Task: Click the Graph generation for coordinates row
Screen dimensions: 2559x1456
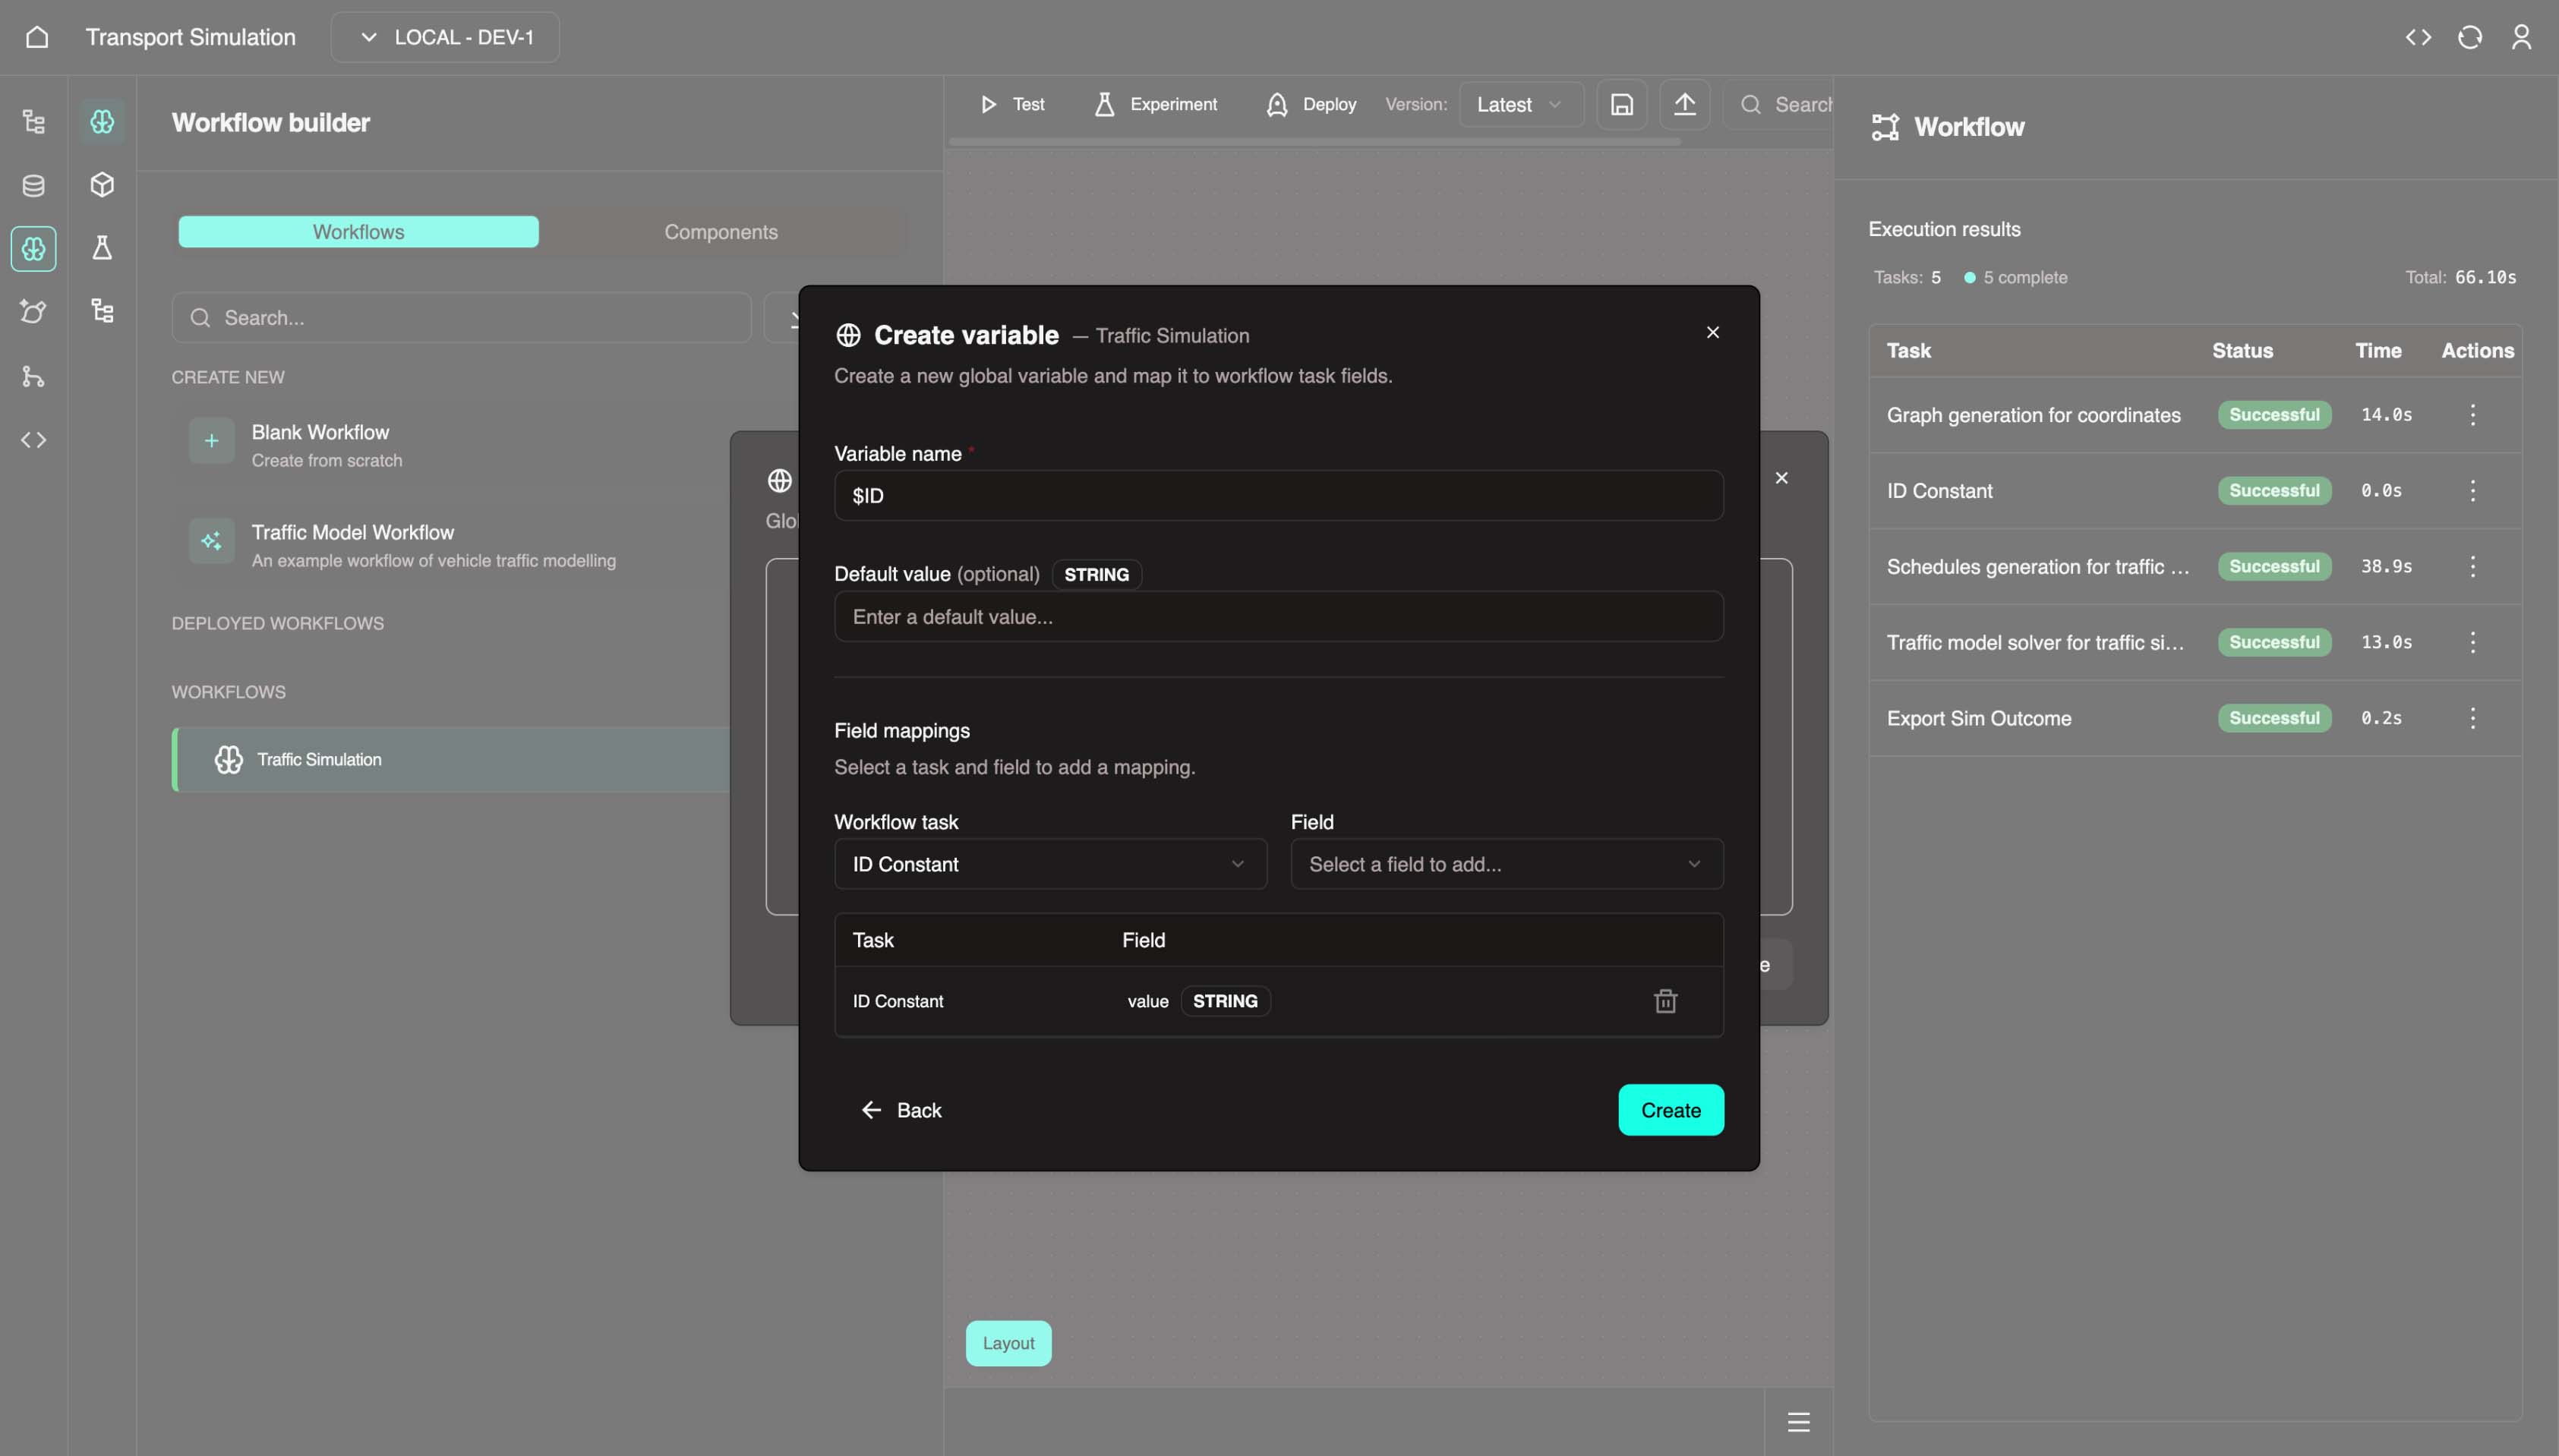Action: (2195, 415)
